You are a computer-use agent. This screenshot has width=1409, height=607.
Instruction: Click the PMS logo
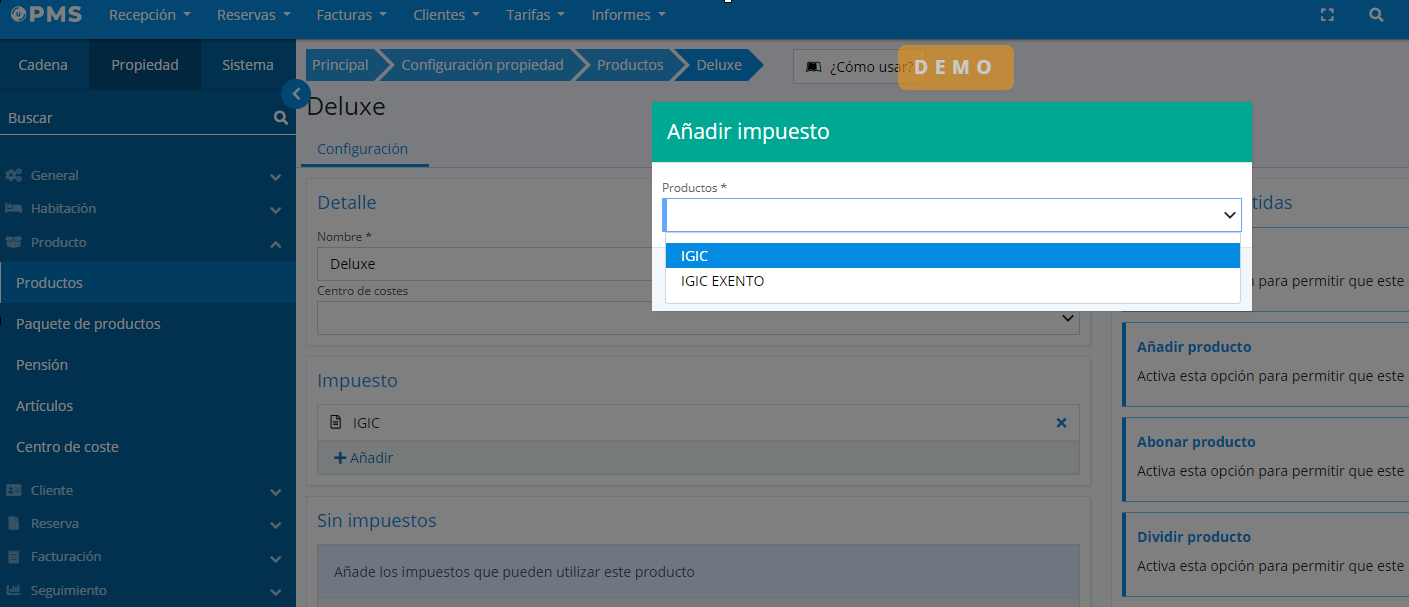click(46, 15)
